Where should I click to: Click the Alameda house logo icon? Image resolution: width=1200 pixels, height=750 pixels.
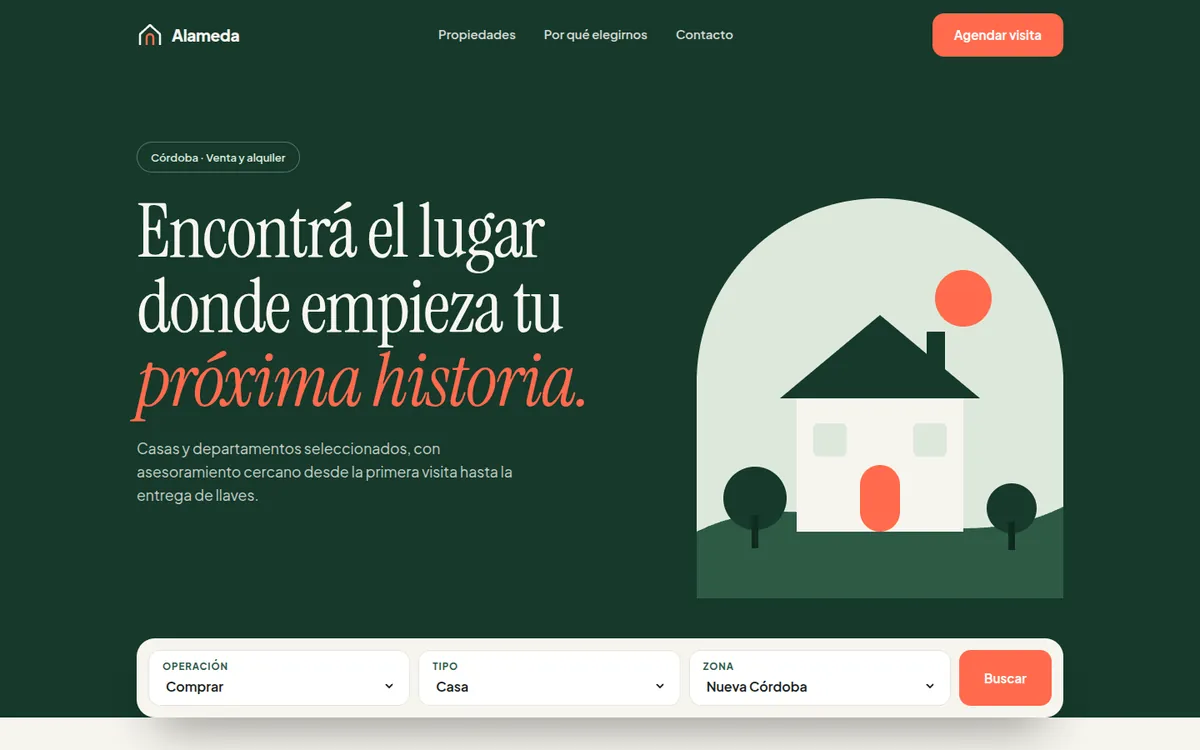click(x=149, y=35)
